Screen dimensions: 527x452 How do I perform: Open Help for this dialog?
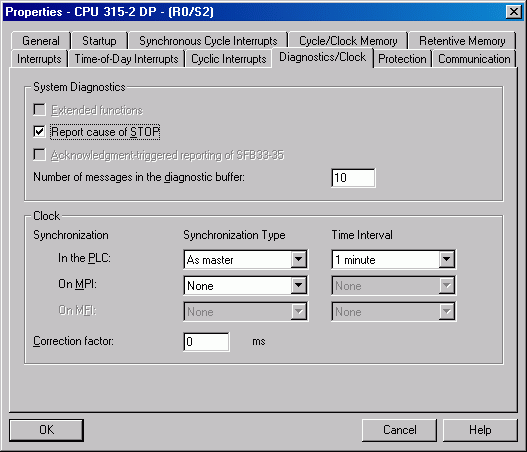pos(480,430)
